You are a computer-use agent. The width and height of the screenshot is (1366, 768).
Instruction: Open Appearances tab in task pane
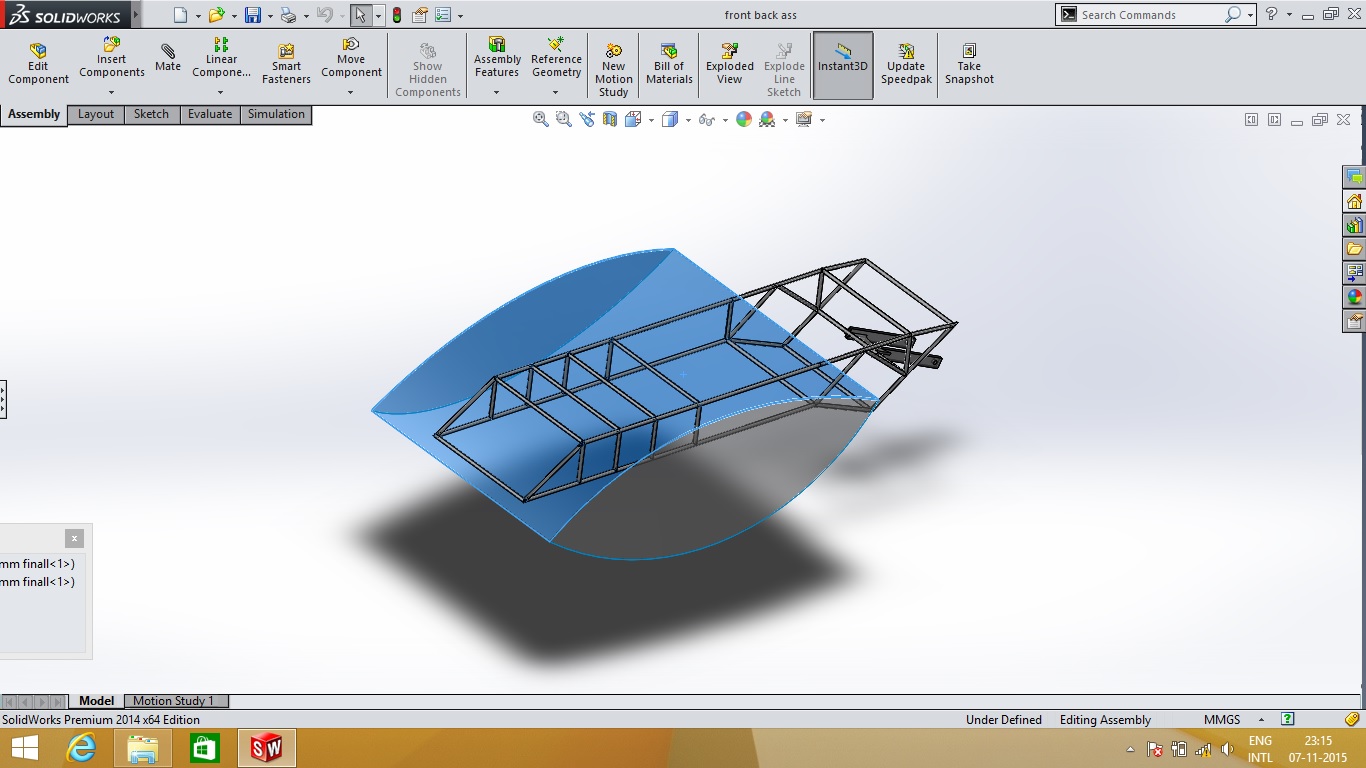click(1355, 297)
